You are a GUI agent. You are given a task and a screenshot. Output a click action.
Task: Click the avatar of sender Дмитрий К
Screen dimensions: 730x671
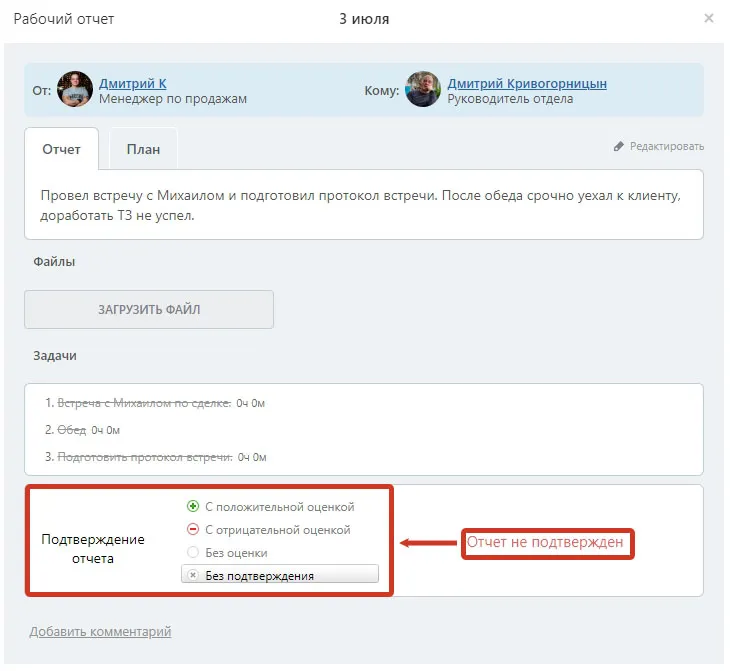(75, 89)
